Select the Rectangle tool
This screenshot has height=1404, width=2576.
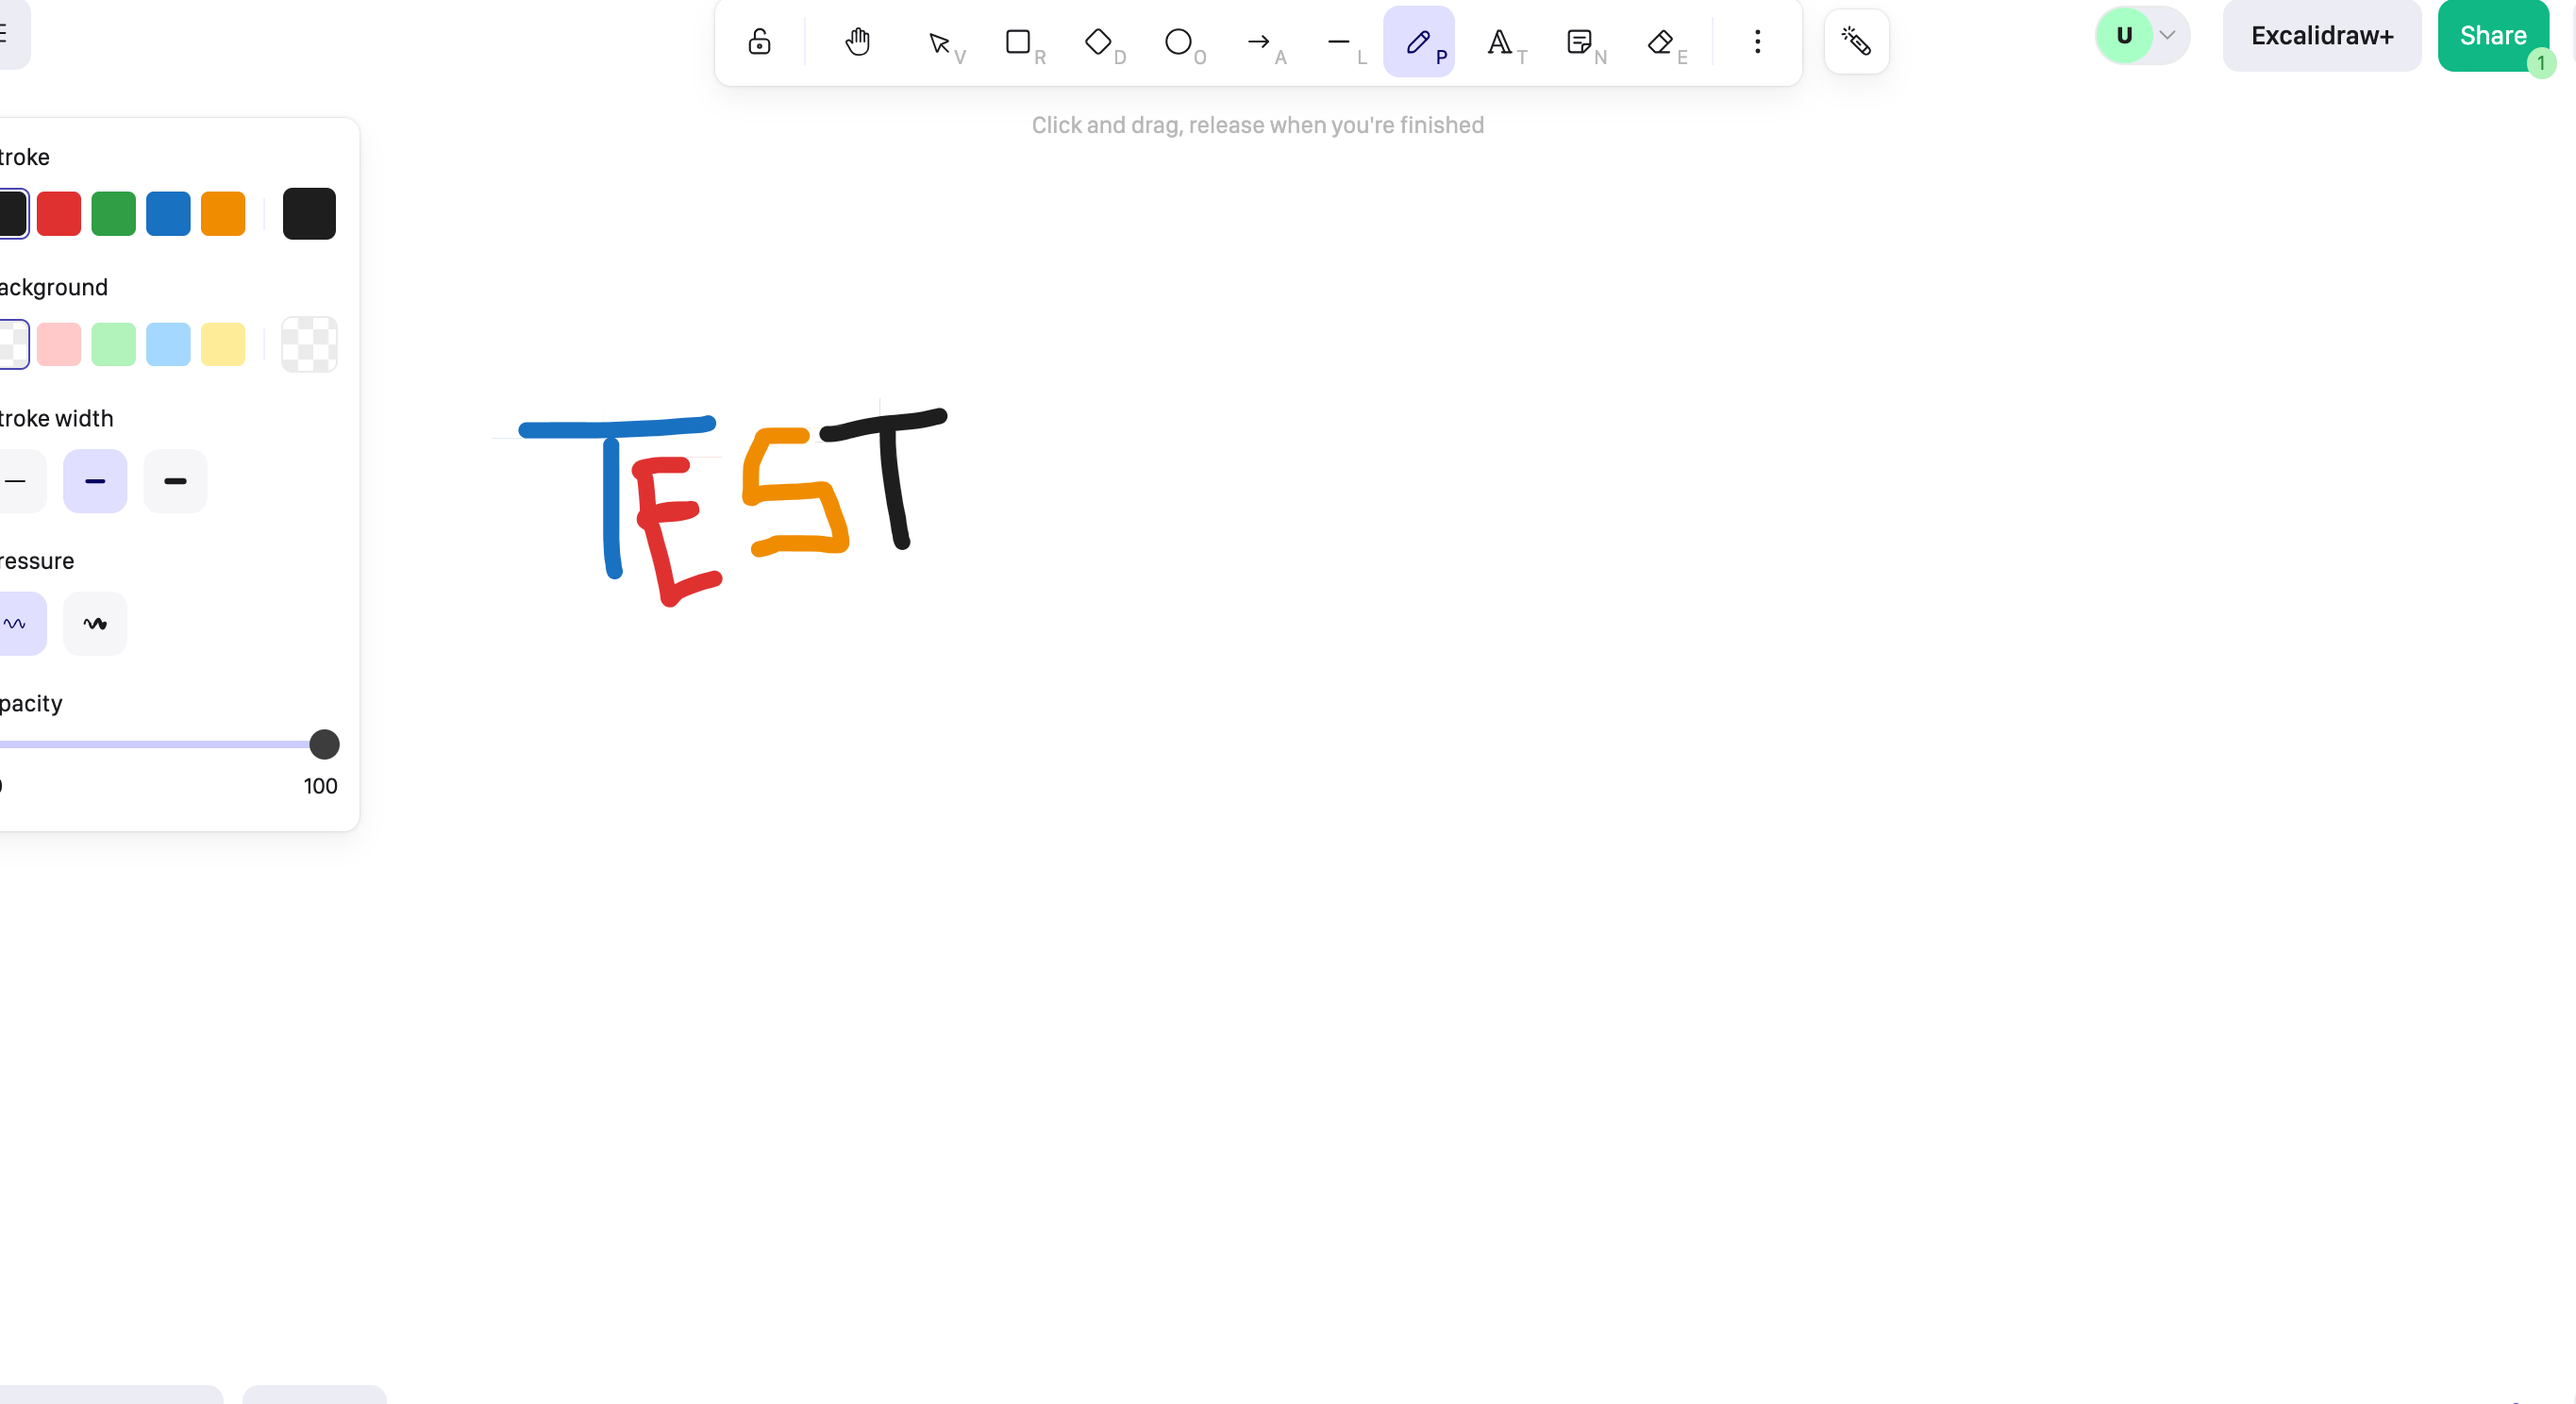point(1018,42)
